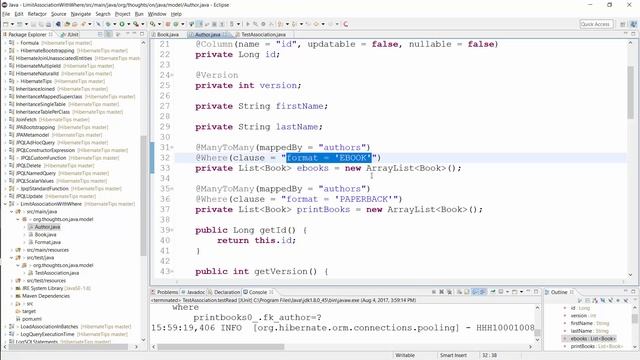This screenshot has width=640, height=360.
Task: Click the editor vertical scrollbar thumb
Action: [x=631, y=92]
